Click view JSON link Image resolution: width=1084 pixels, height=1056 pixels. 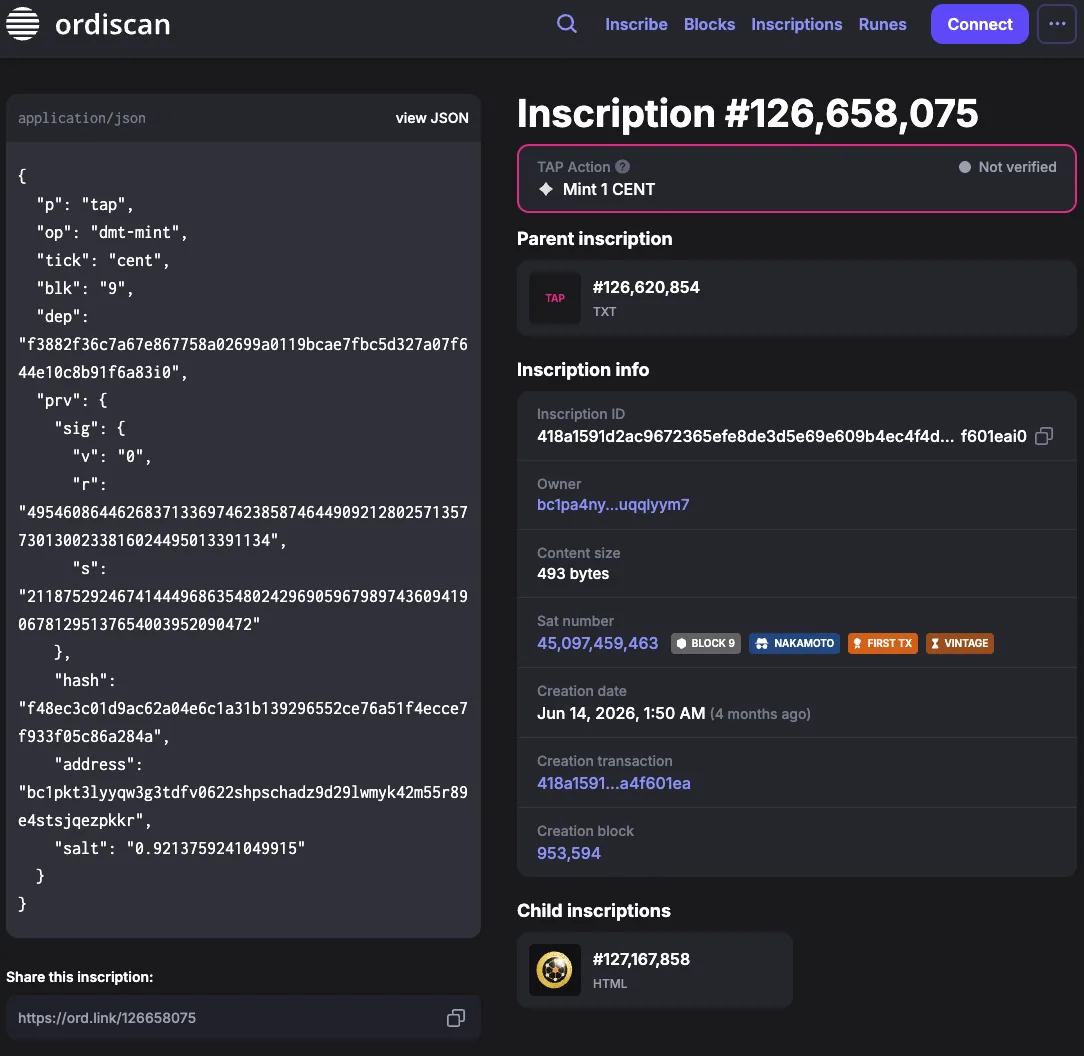point(431,118)
